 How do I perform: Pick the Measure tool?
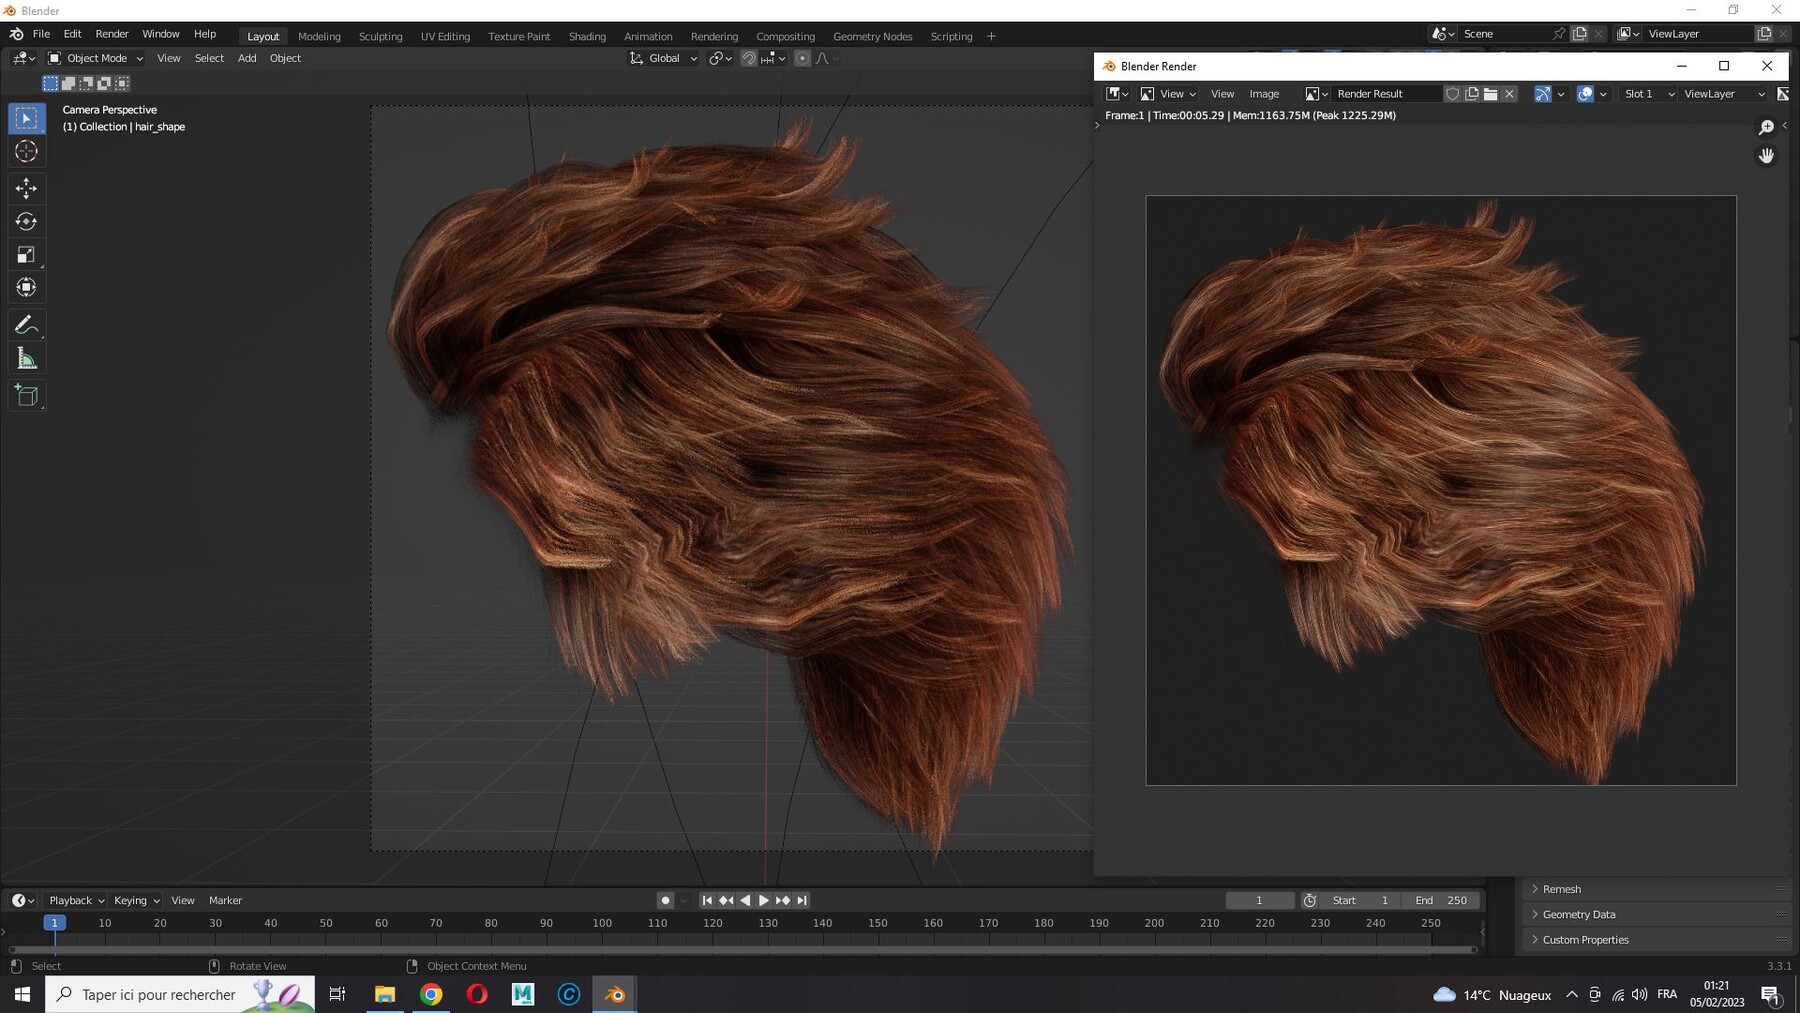pyautogui.click(x=27, y=359)
